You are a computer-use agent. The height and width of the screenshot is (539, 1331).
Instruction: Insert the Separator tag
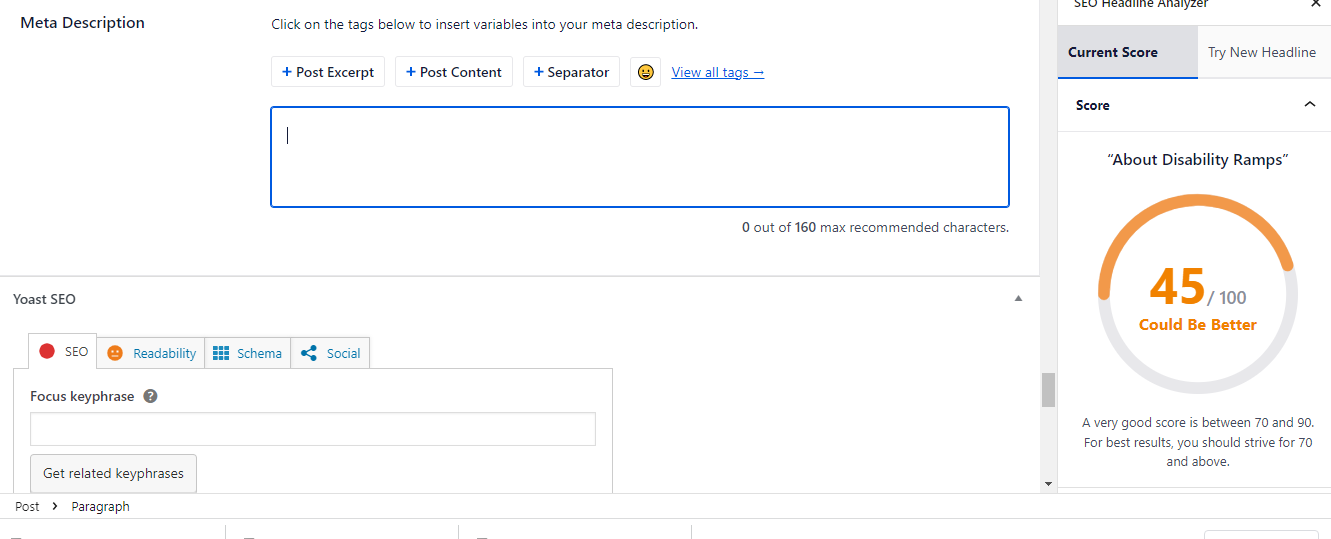(571, 72)
